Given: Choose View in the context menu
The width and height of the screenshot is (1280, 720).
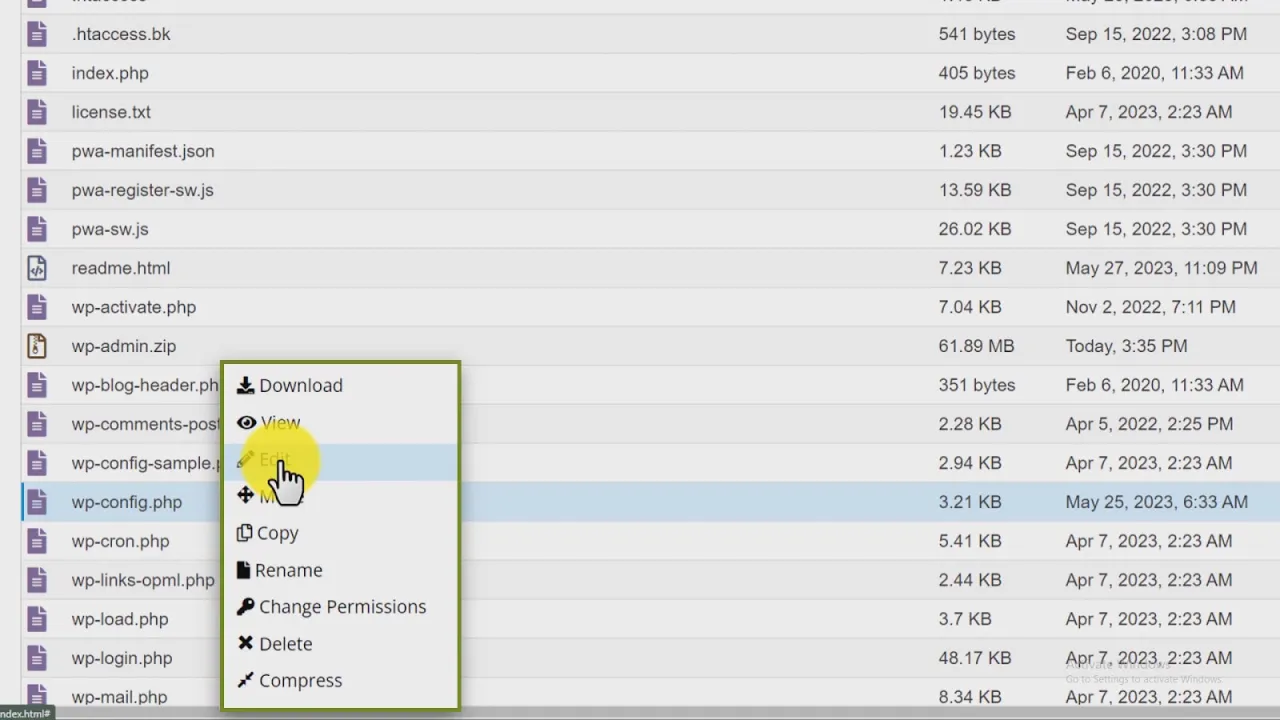Looking at the screenshot, I should click(x=340, y=423).
